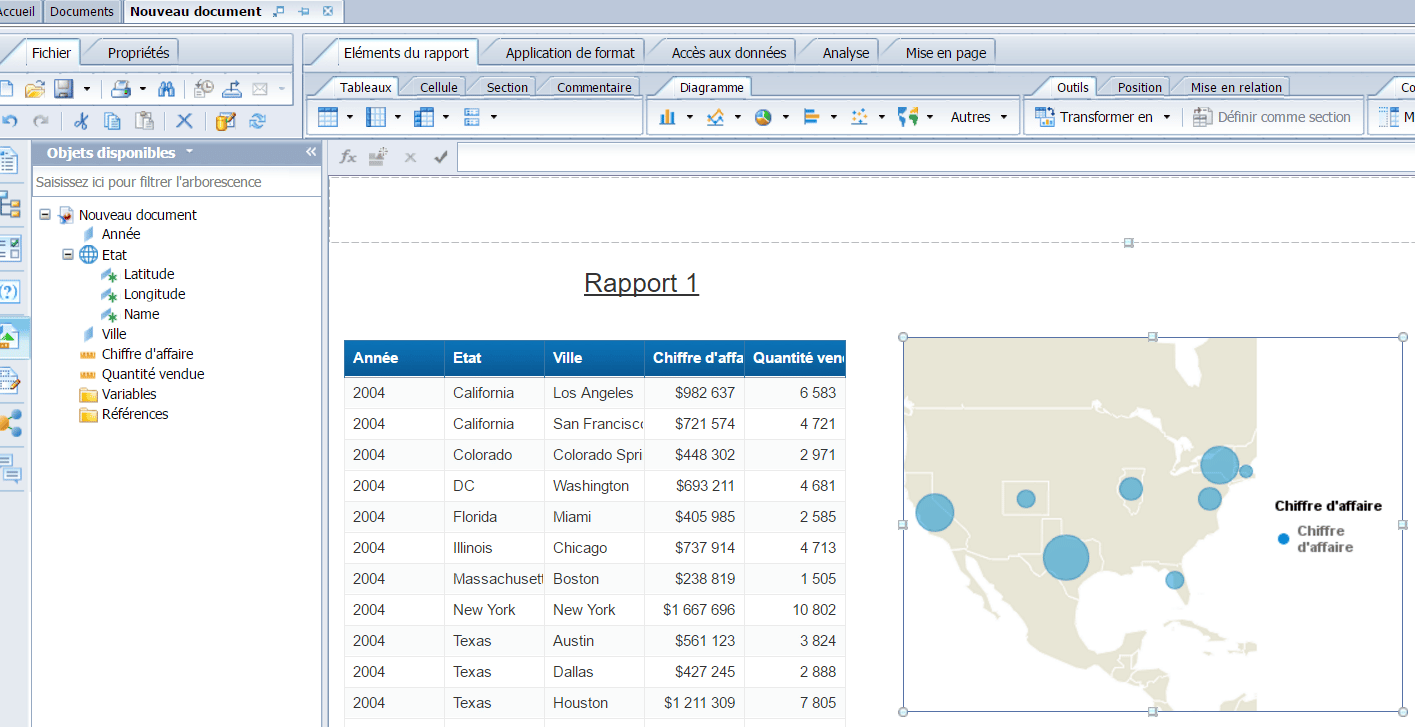Select the Chiffre d'affaire measure object
The image size is (1415, 727).
pos(147,354)
